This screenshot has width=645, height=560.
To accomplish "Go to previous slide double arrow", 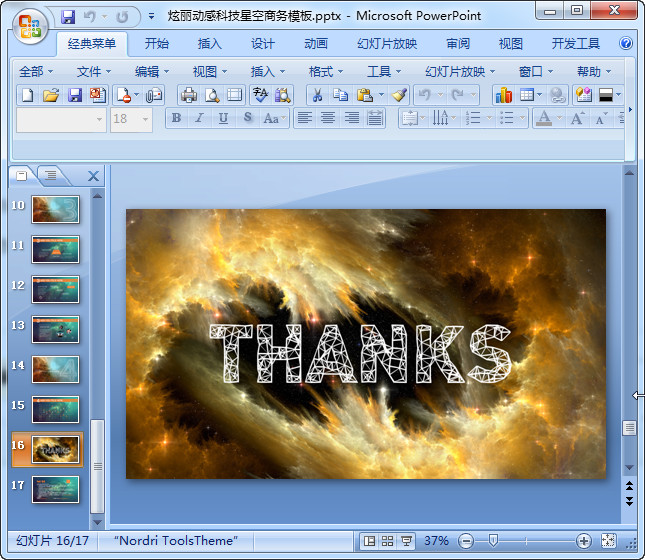I will pyautogui.click(x=629, y=486).
